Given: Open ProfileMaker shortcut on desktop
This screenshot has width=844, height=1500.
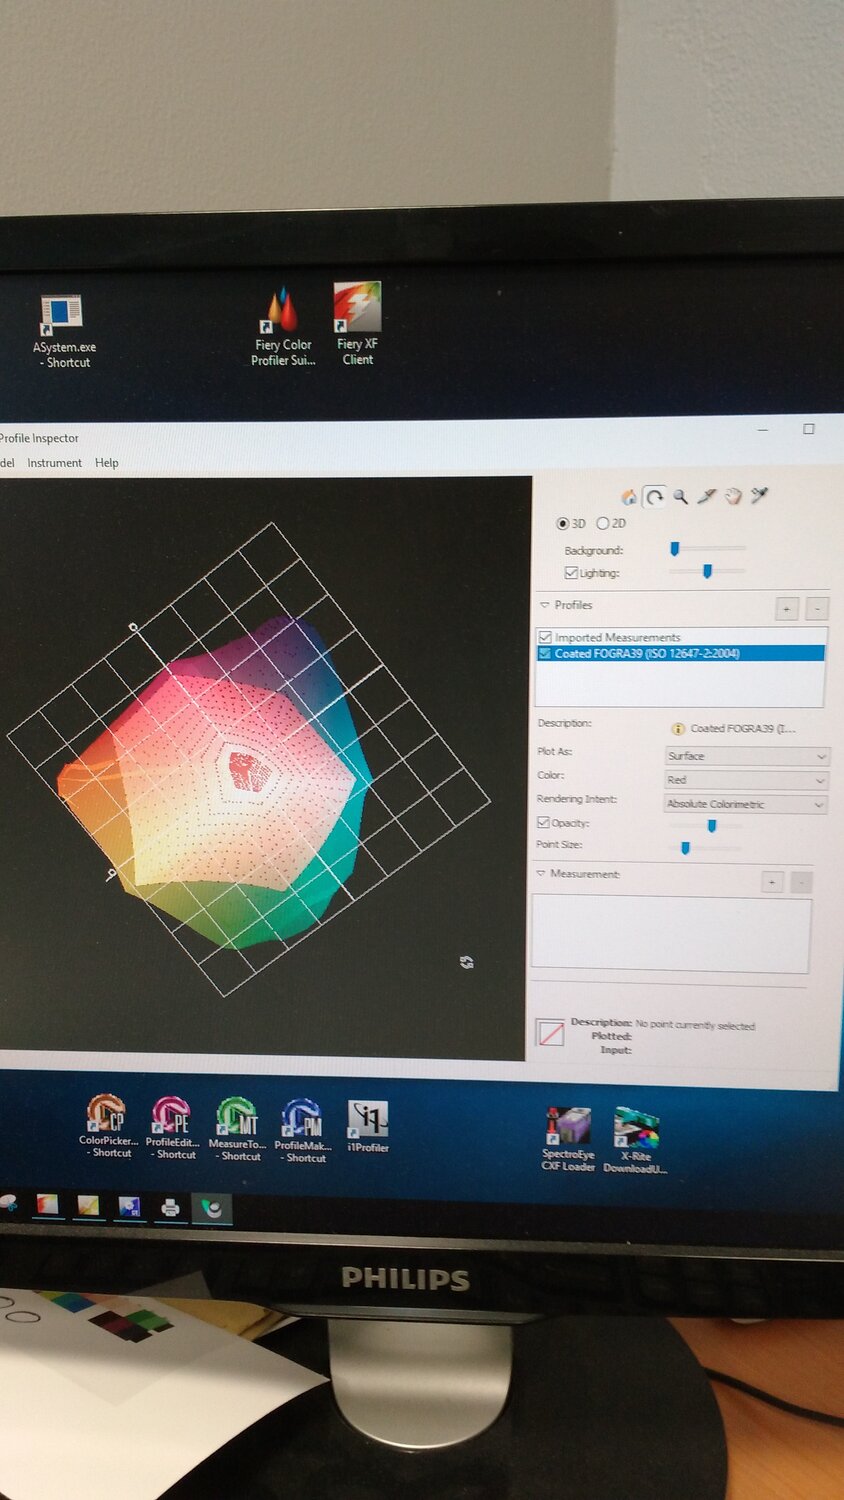Looking at the screenshot, I should click(301, 1131).
